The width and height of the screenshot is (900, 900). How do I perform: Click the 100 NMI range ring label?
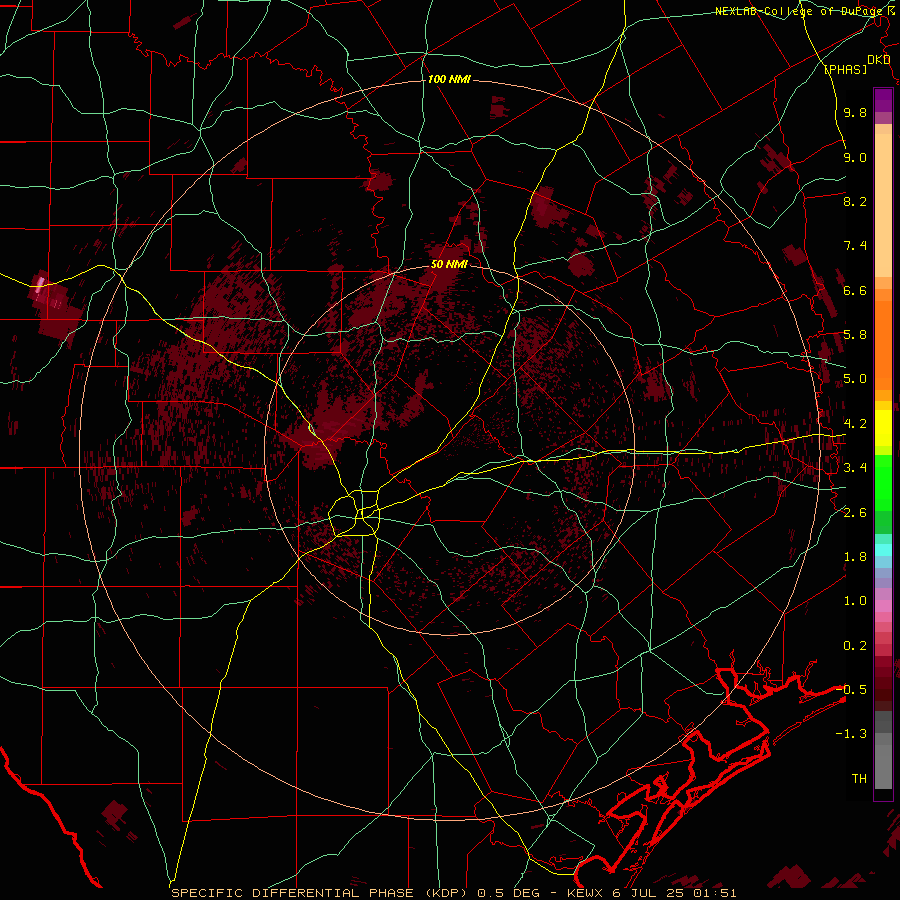click(x=449, y=79)
